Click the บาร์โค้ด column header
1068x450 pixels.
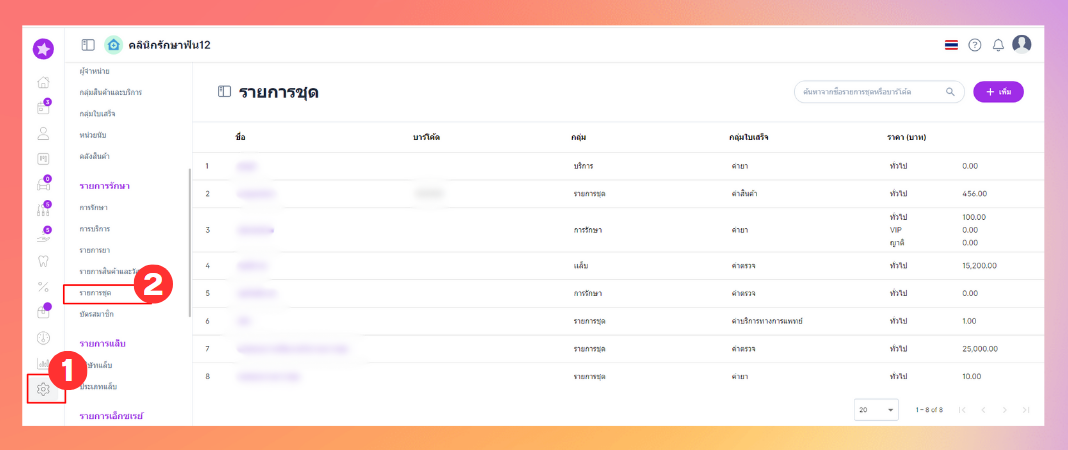click(x=426, y=138)
